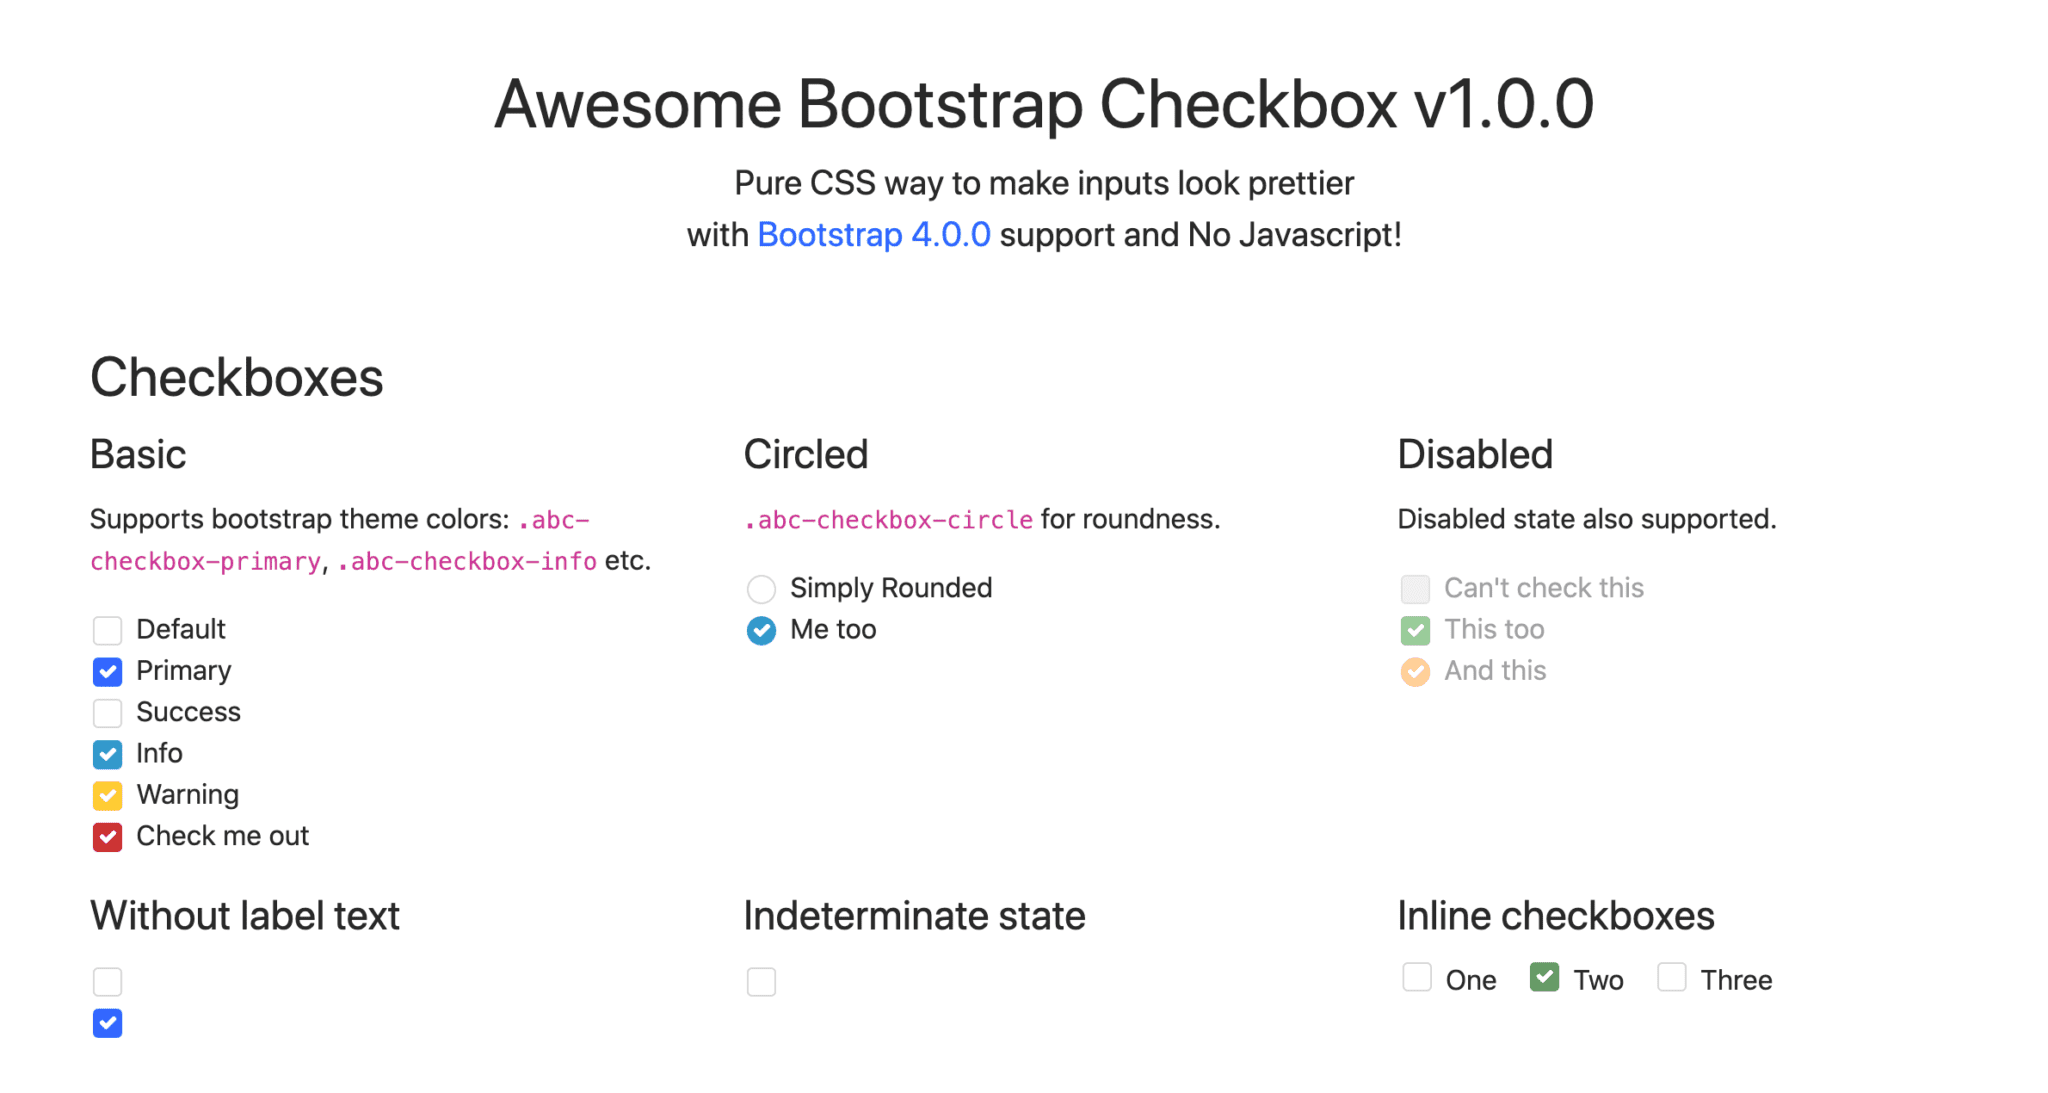Check the Default checkbox
The height and width of the screenshot is (1093, 2048).
[107, 630]
